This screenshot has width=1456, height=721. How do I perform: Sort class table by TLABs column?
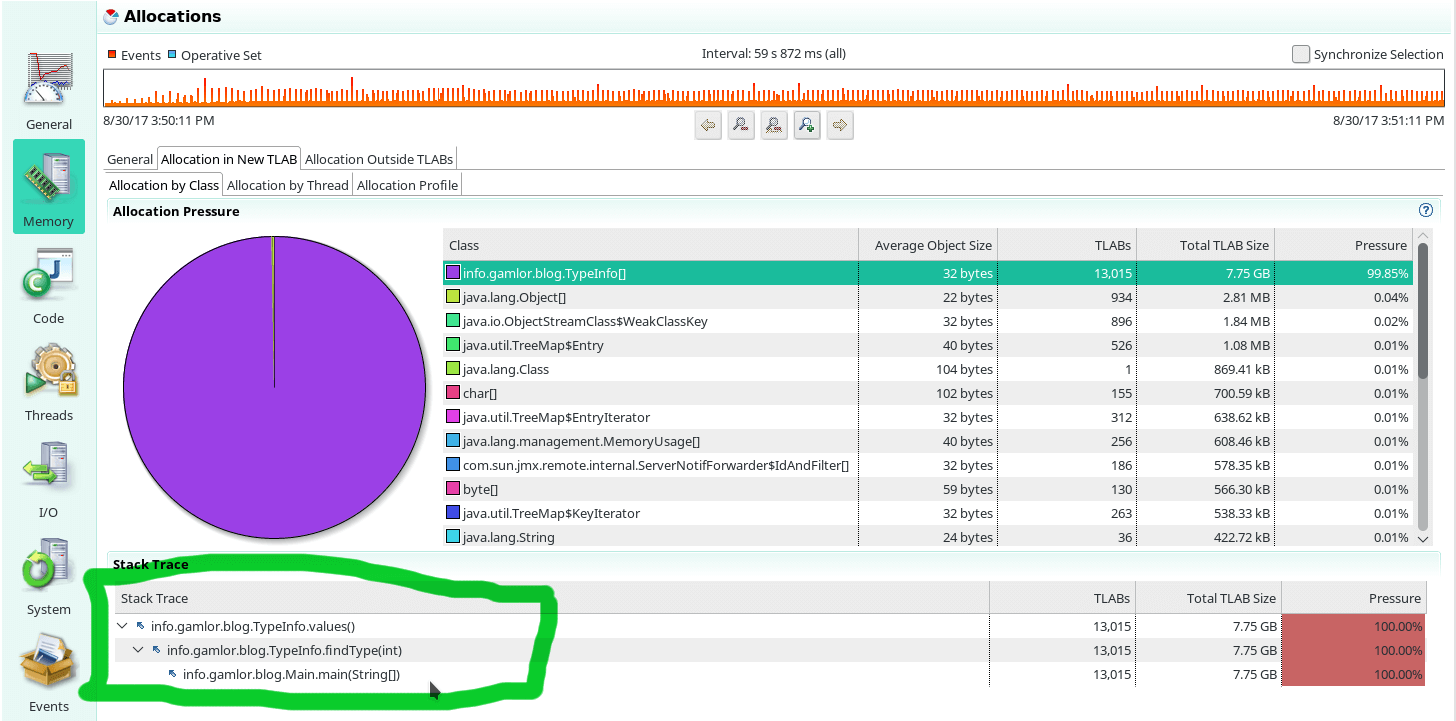click(1067, 245)
